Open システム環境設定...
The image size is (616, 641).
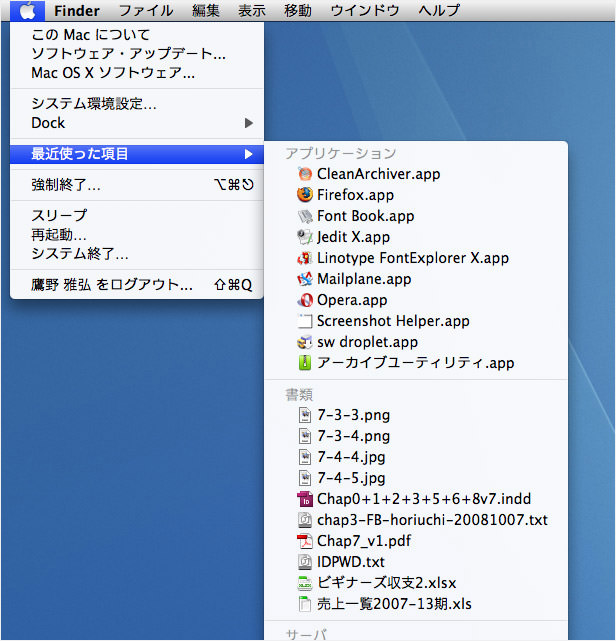click(x=137, y=104)
